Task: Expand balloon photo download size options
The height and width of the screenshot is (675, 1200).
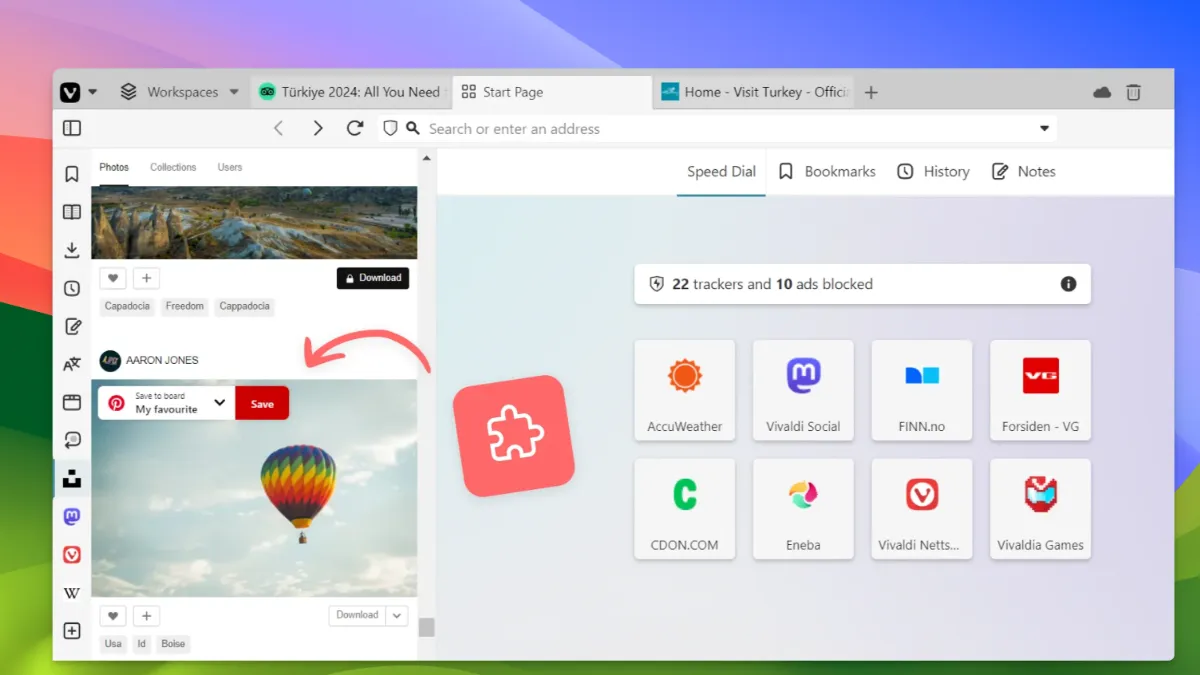Action: pos(397,615)
